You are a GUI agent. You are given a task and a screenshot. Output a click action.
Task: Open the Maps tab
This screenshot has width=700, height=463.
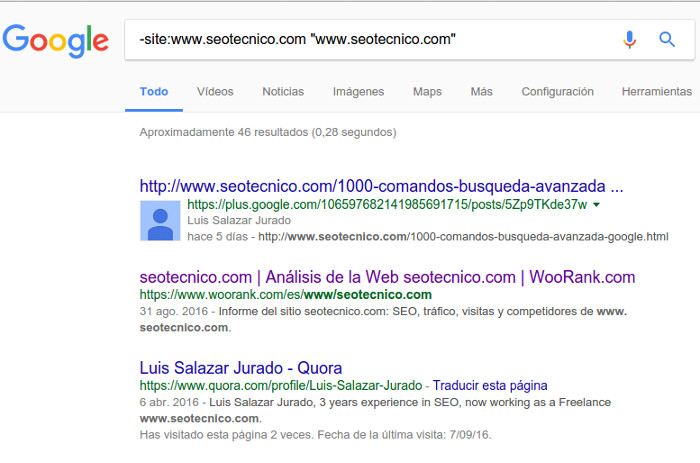tap(427, 92)
